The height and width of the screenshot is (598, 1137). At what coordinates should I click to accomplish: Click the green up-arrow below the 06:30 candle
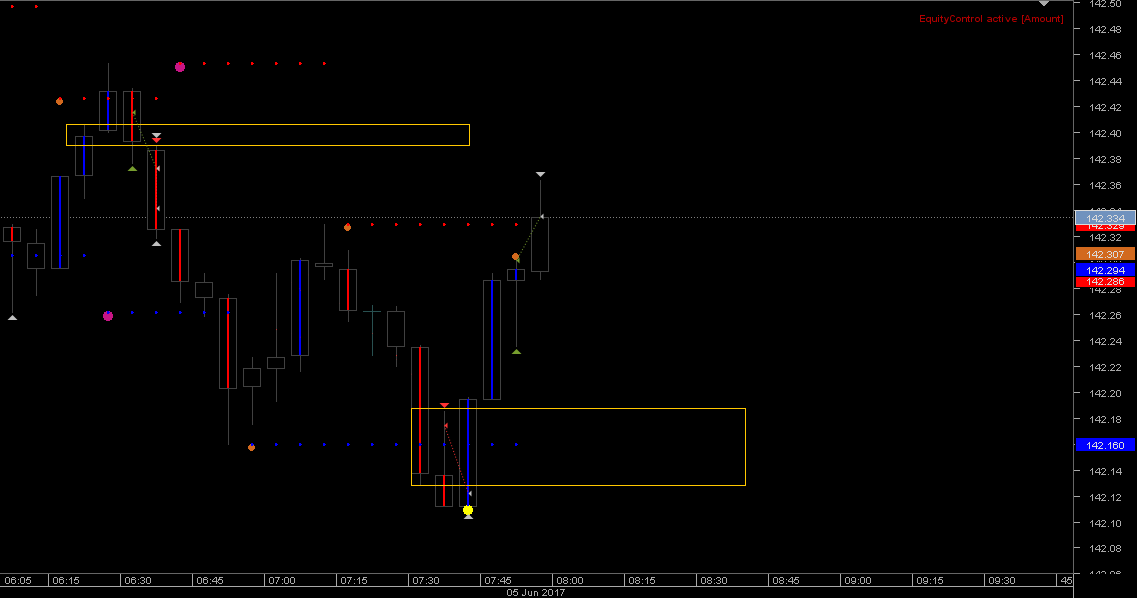[133, 168]
